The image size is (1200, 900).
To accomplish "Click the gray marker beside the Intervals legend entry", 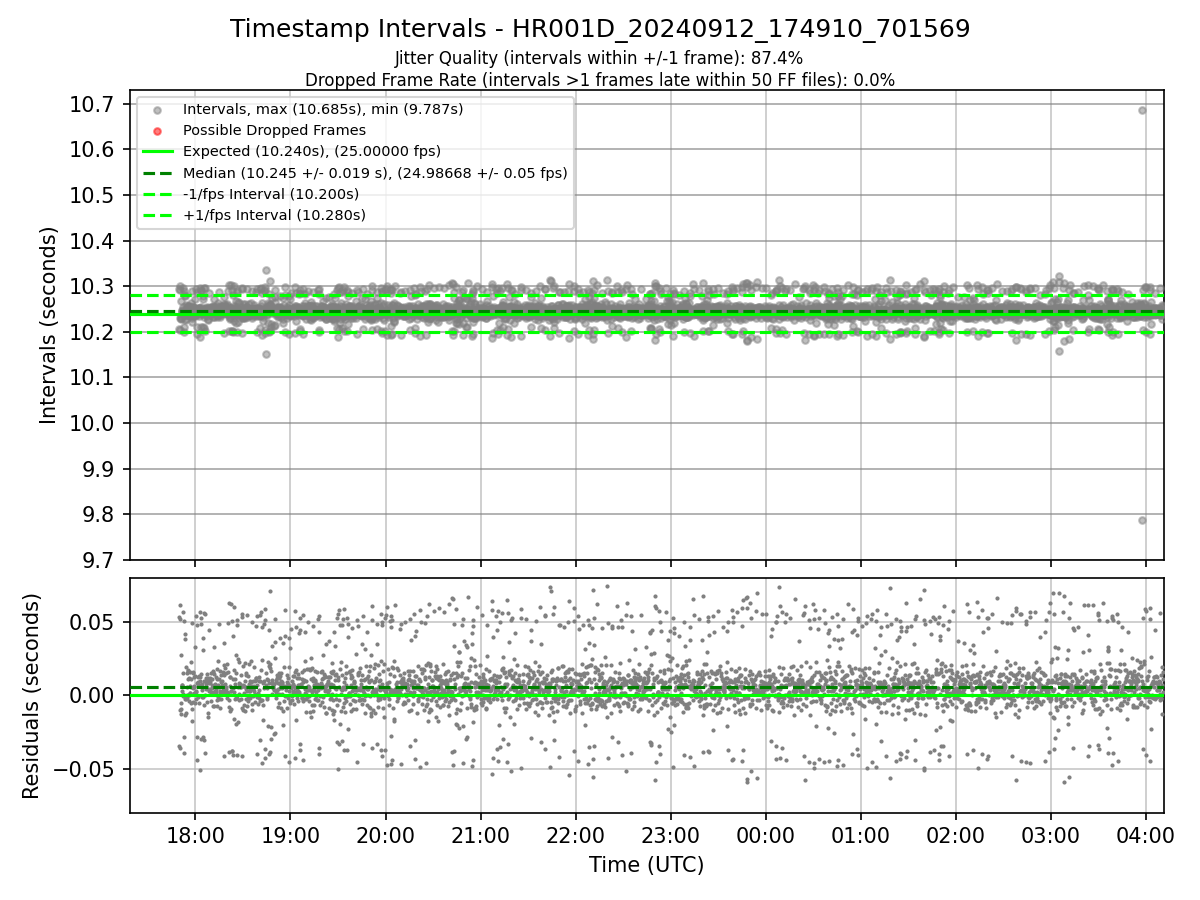I will [157, 110].
